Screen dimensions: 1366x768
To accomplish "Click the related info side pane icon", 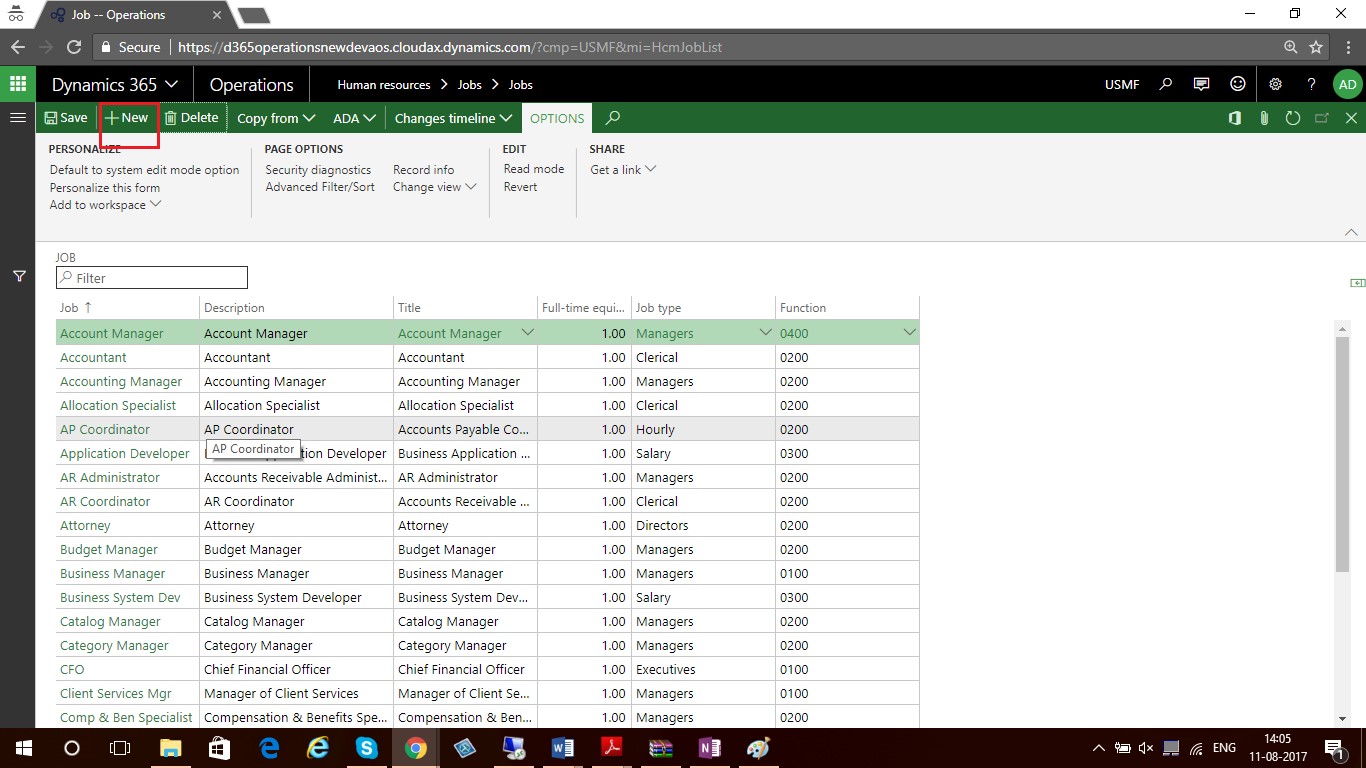I will [x=1356, y=283].
